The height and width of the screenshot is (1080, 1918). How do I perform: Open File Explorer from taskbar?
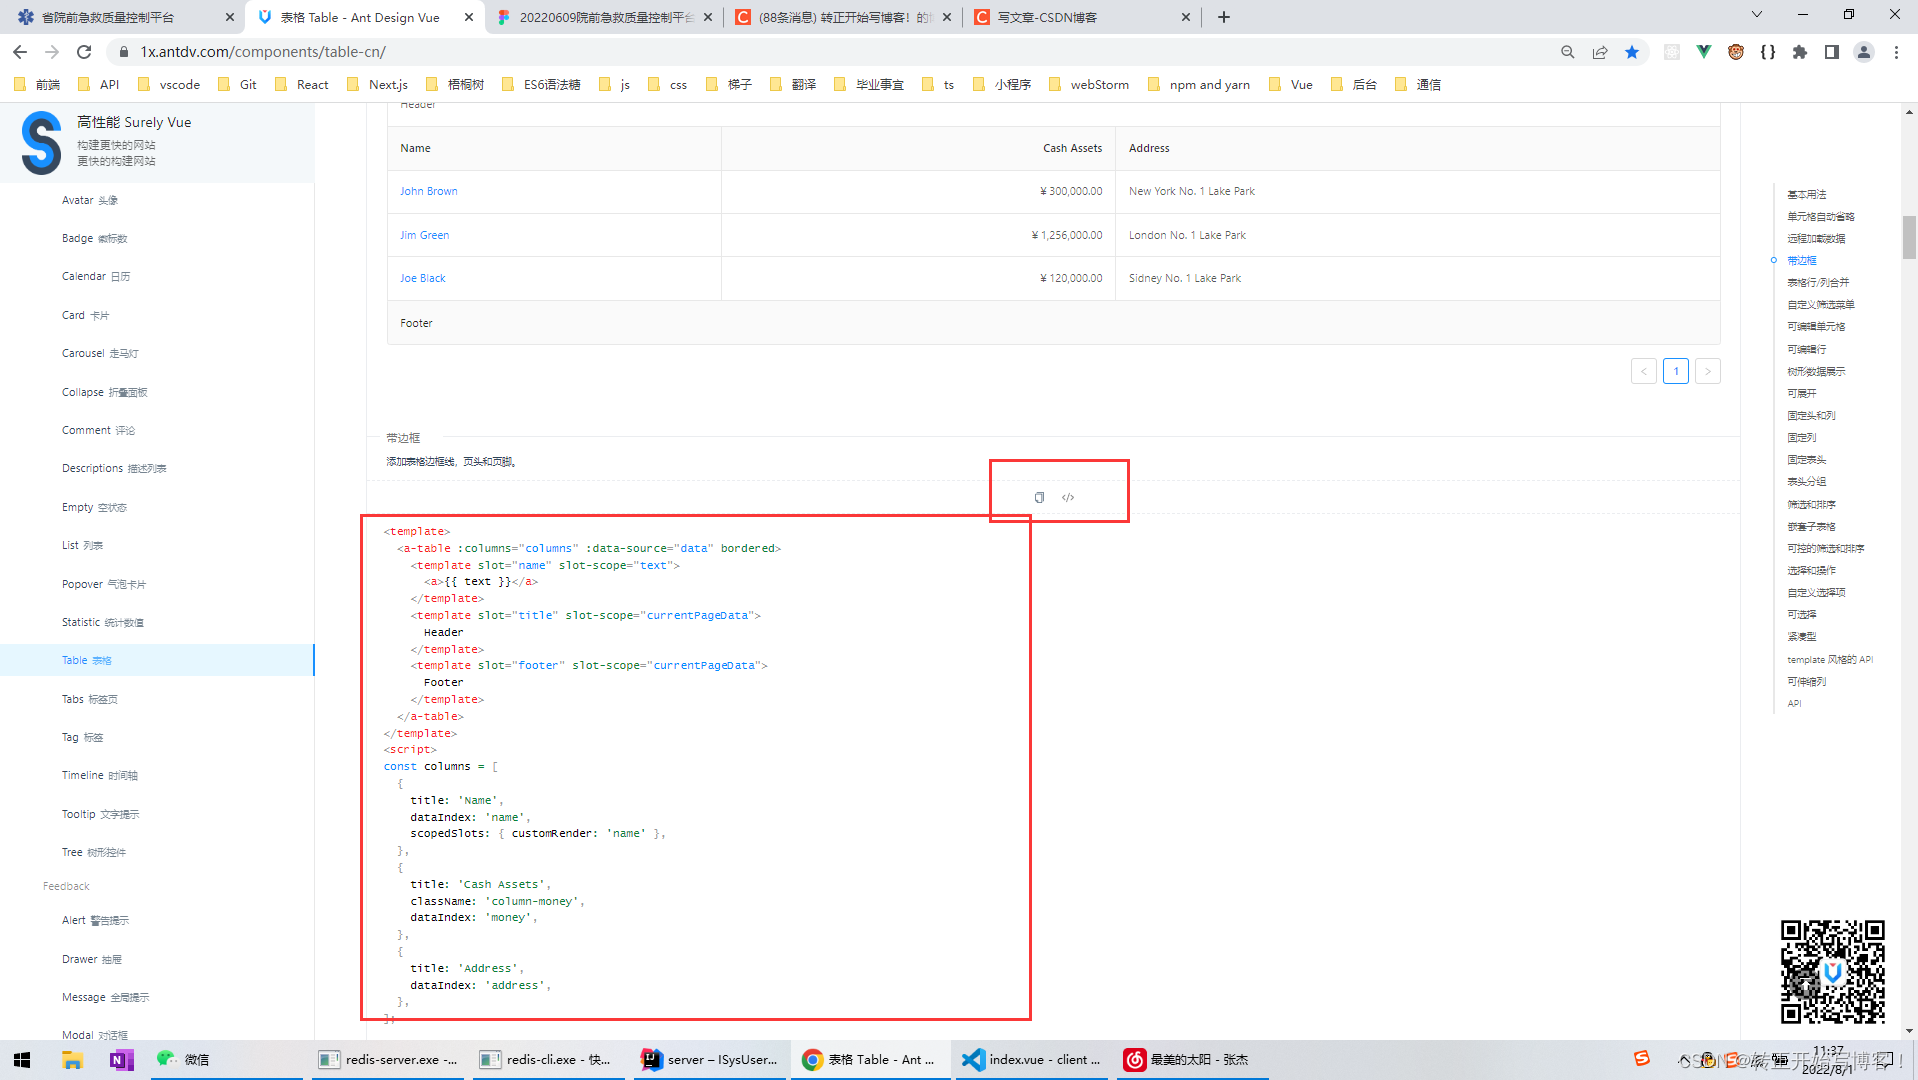(x=72, y=1059)
